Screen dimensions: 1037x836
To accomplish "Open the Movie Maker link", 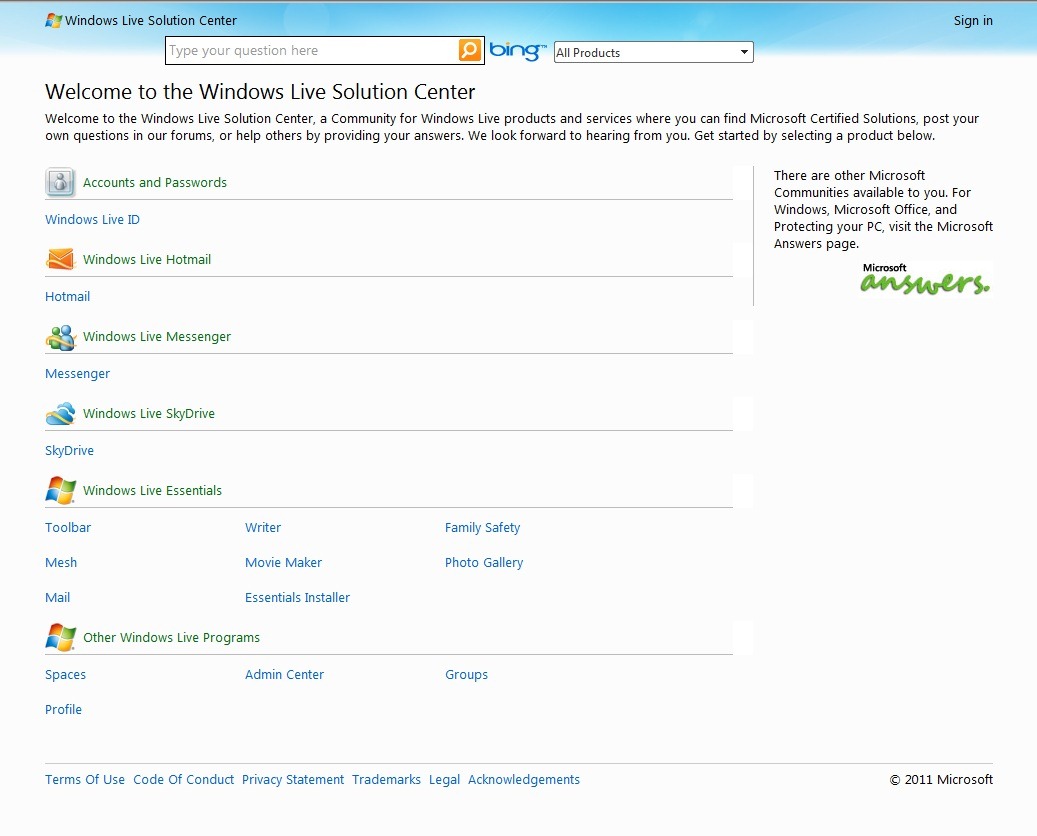I will tap(283, 563).
